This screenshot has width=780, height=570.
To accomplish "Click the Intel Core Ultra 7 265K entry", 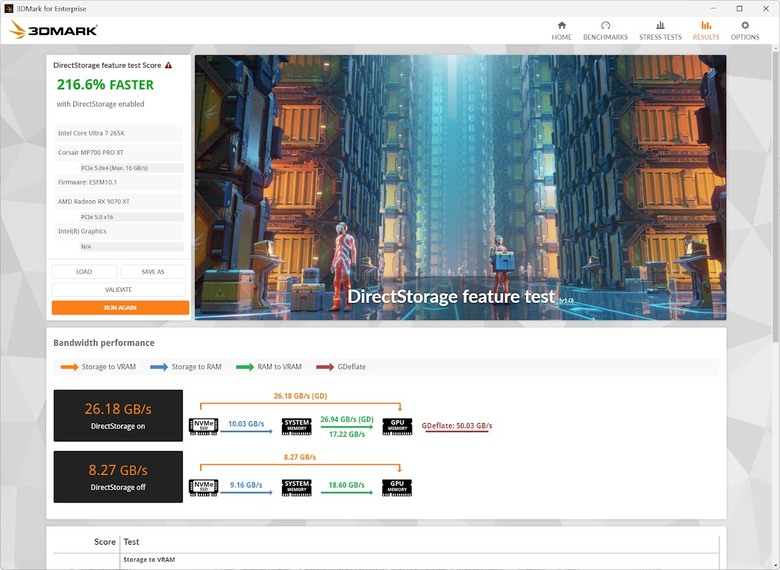I will point(118,133).
